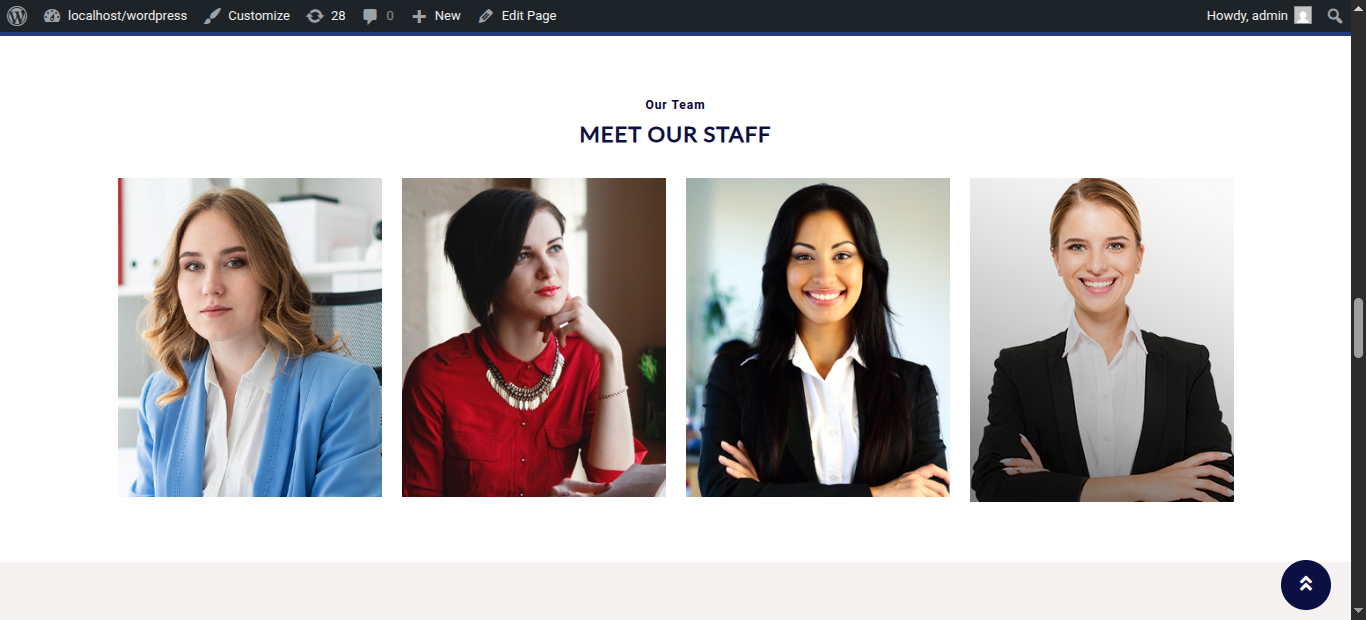Open the admin bar search magnifier
Screen dimensions: 1366x620
click(x=1335, y=16)
